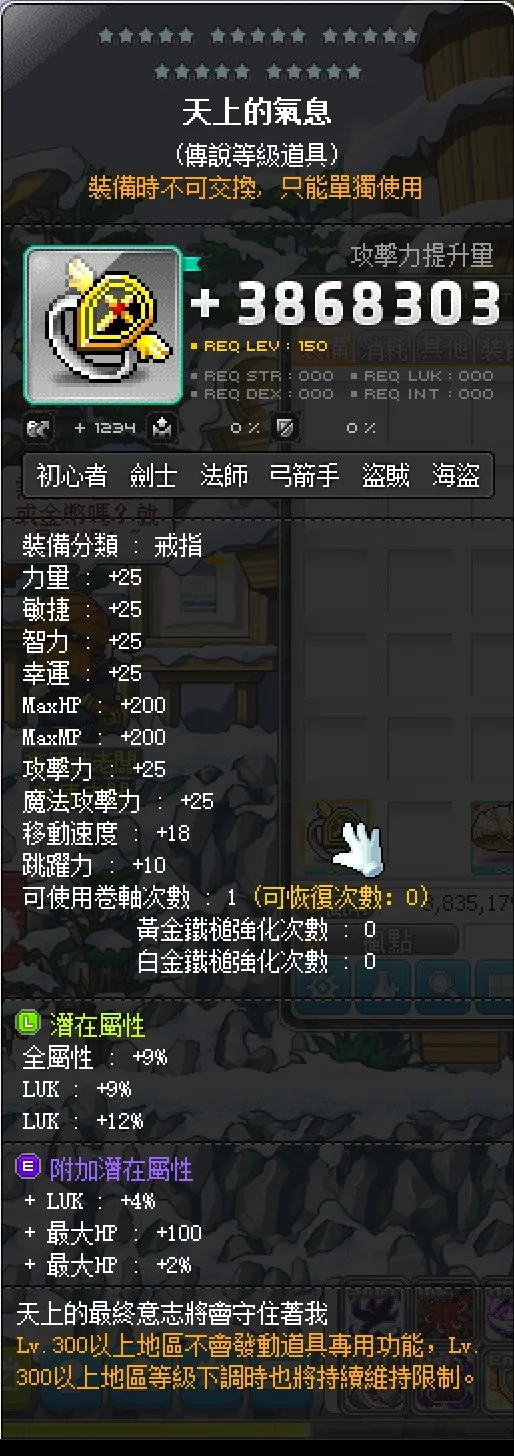Click the shield defense-ignore icon
This screenshot has height=1456, width=514.
coord(287,429)
